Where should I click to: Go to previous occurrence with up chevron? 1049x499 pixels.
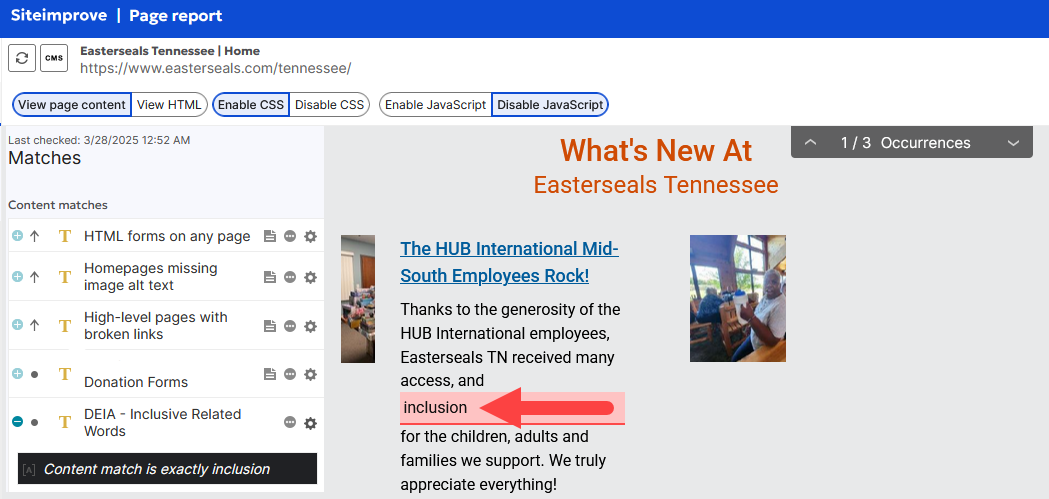(810, 143)
